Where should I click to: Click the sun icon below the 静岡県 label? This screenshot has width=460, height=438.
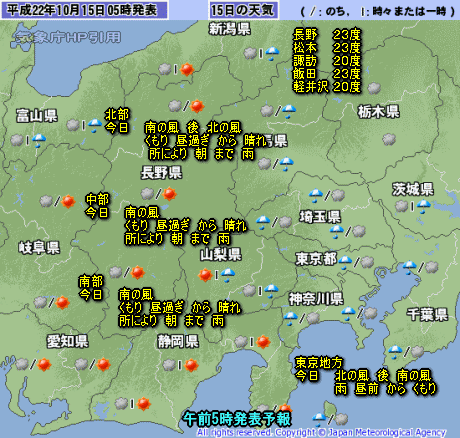pyautogui.click(x=191, y=365)
